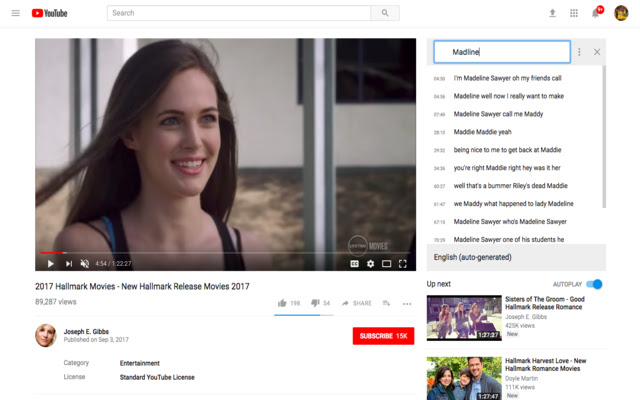This screenshot has height=400, width=640.
Task: Click the search magnifier button
Action: [x=385, y=13]
